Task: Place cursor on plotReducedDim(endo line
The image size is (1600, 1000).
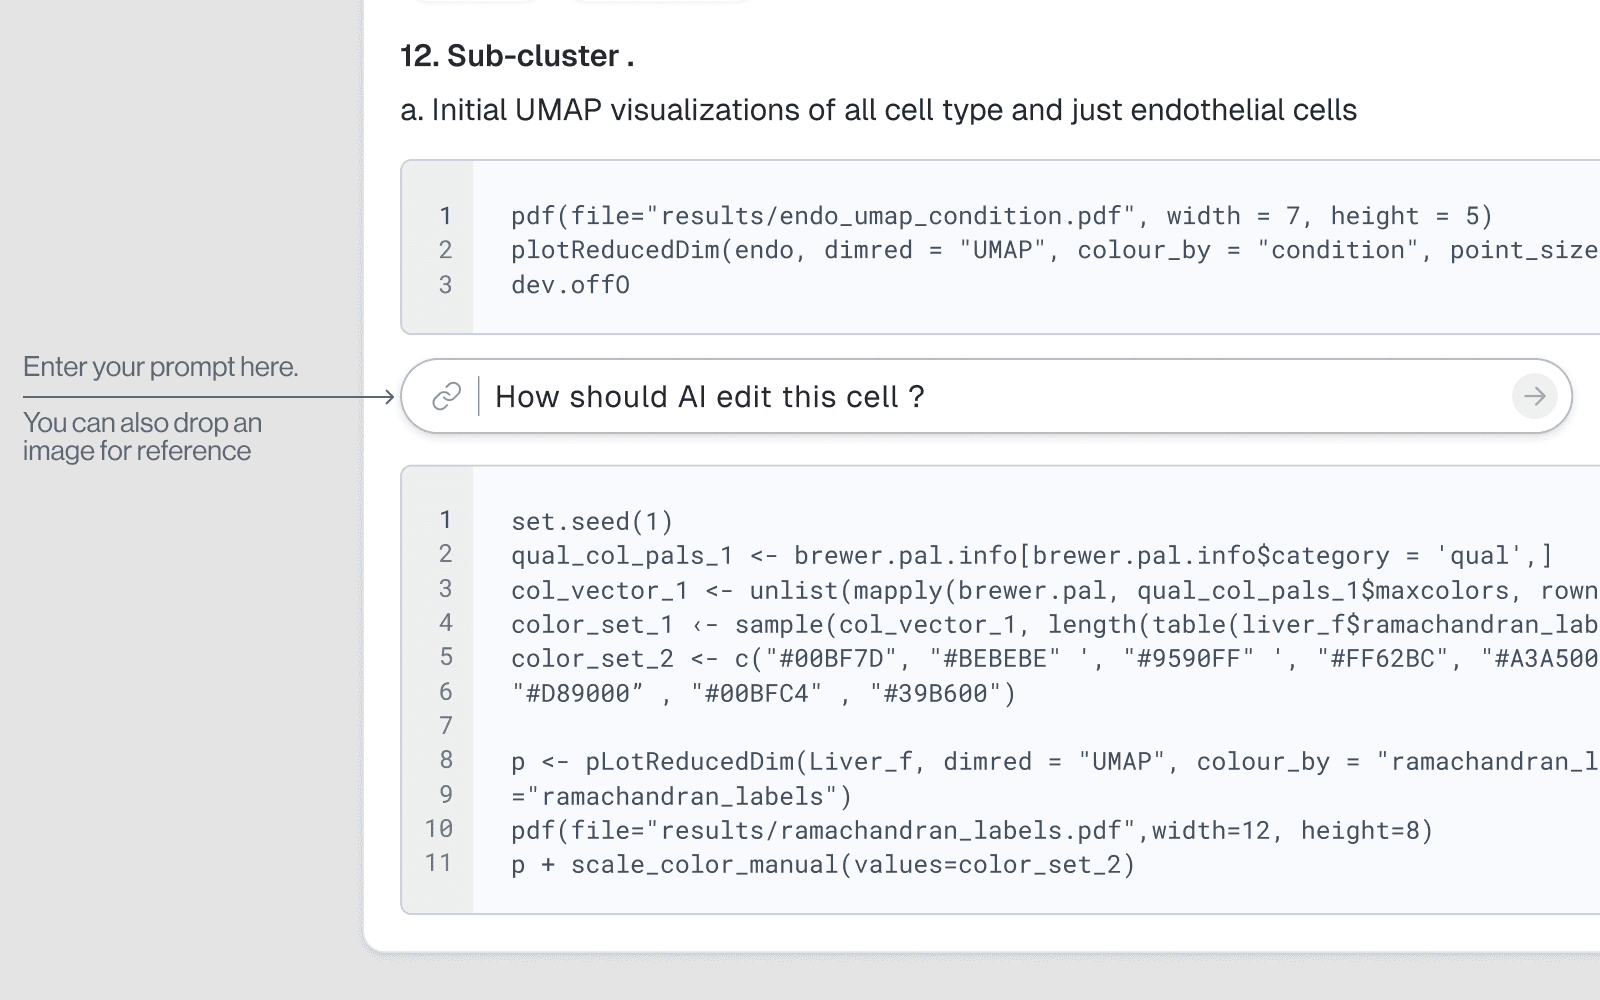Action: pyautogui.click(x=1000, y=250)
